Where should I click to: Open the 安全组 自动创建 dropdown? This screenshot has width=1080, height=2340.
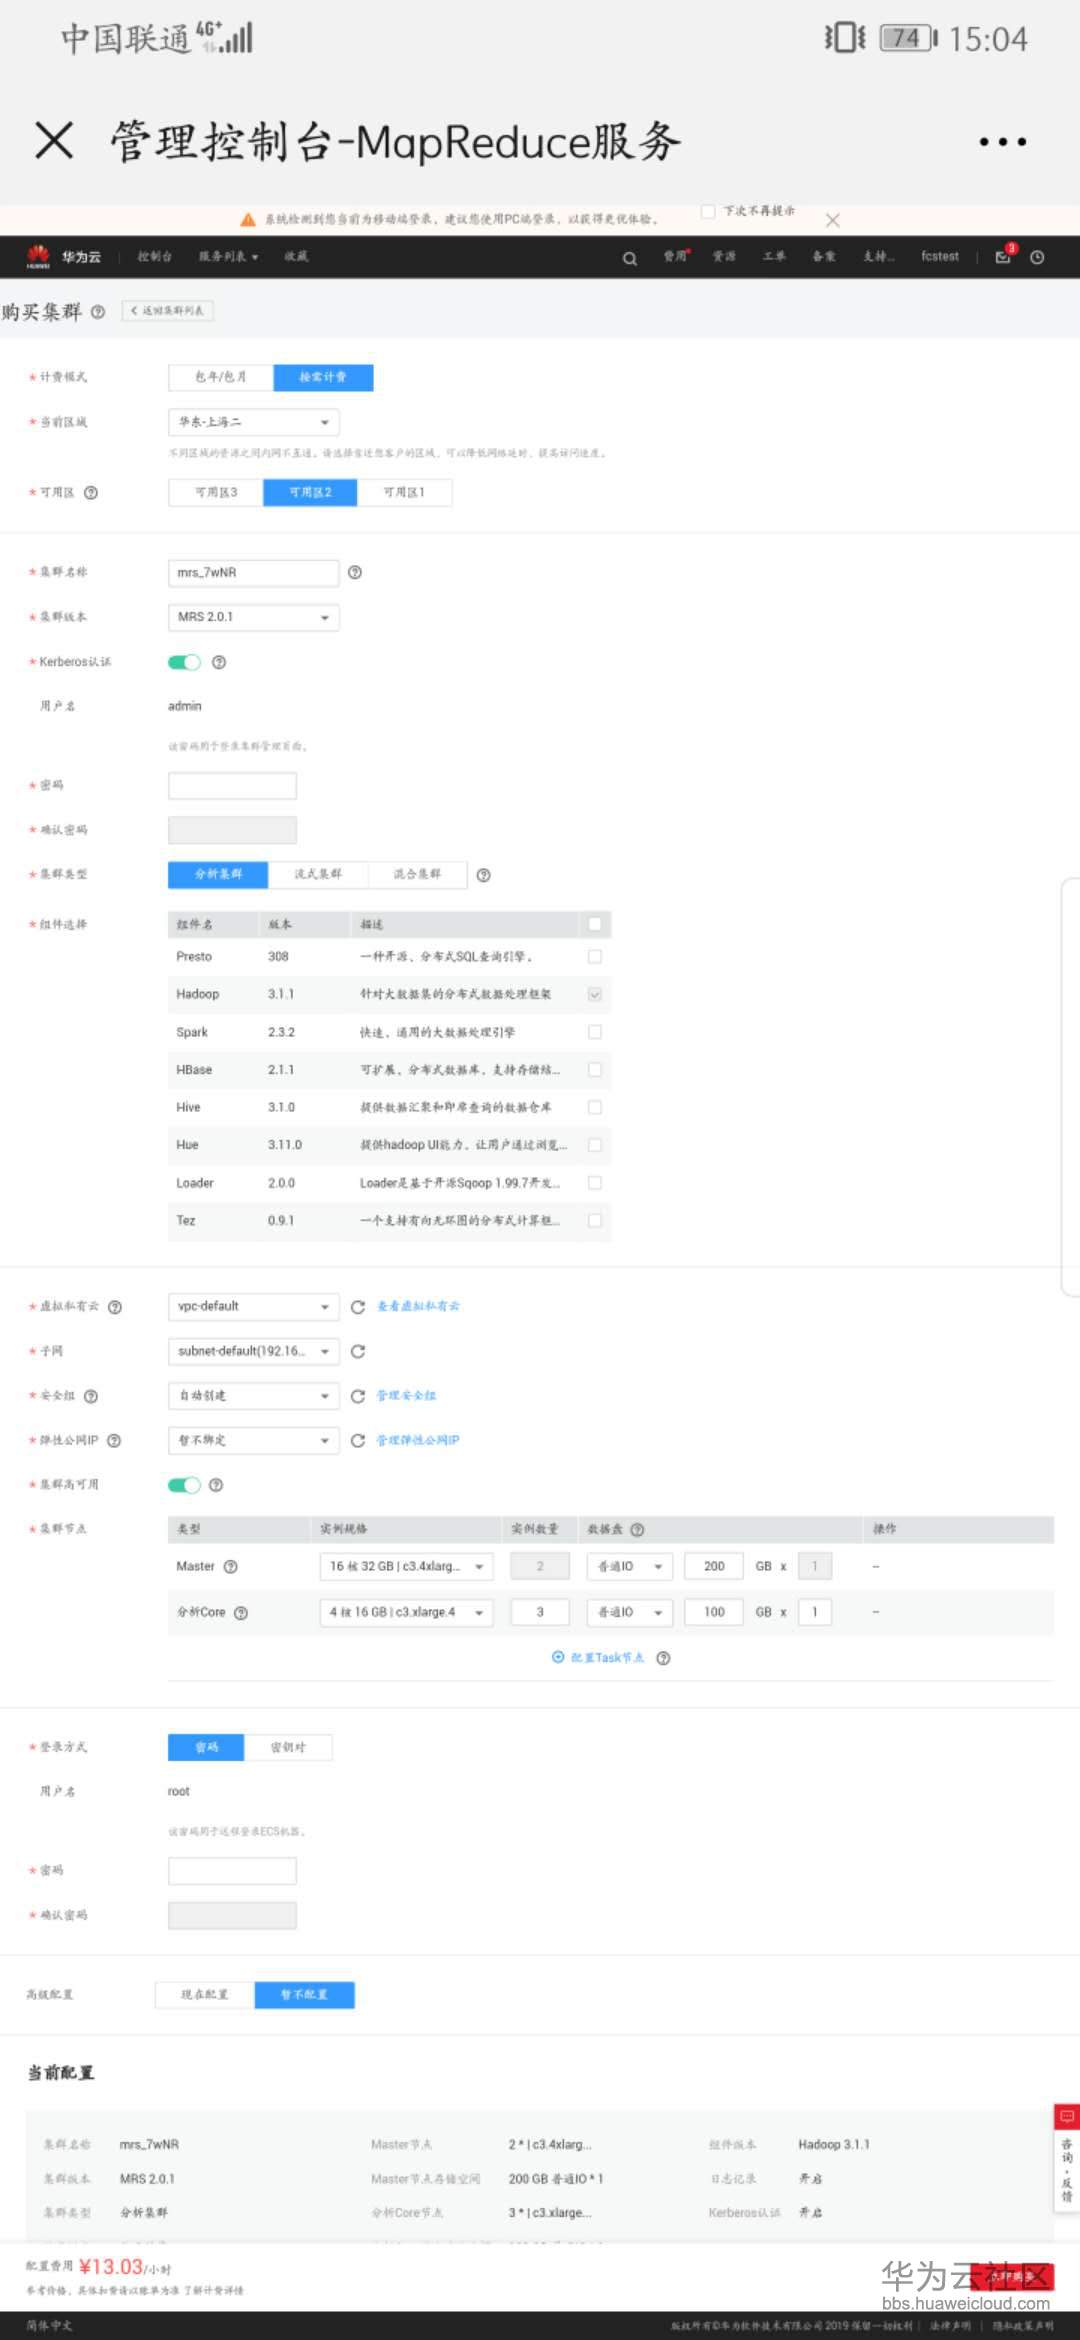click(x=254, y=1397)
